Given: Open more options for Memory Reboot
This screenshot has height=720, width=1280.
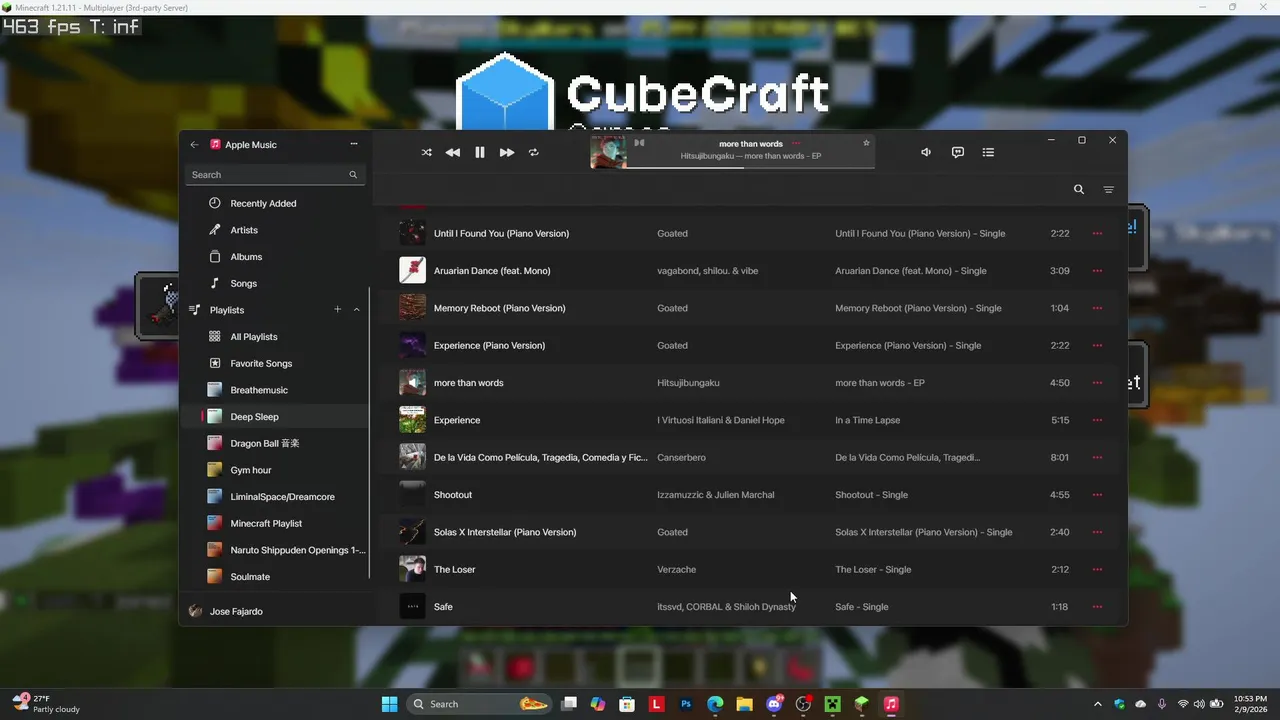Looking at the screenshot, I should (1097, 308).
